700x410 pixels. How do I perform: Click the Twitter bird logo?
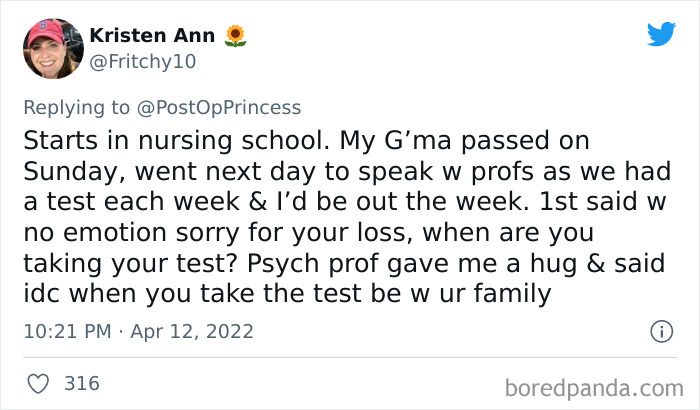point(661,34)
